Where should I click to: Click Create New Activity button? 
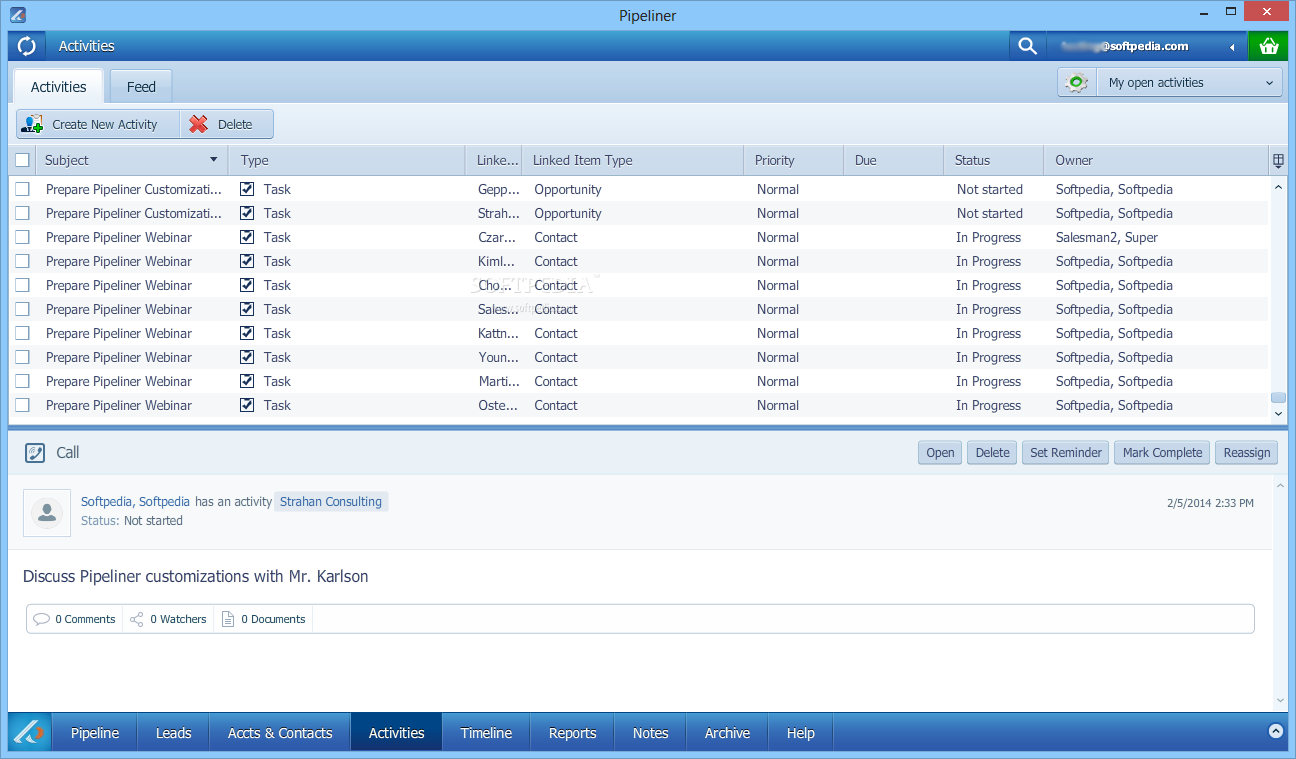click(x=98, y=124)
